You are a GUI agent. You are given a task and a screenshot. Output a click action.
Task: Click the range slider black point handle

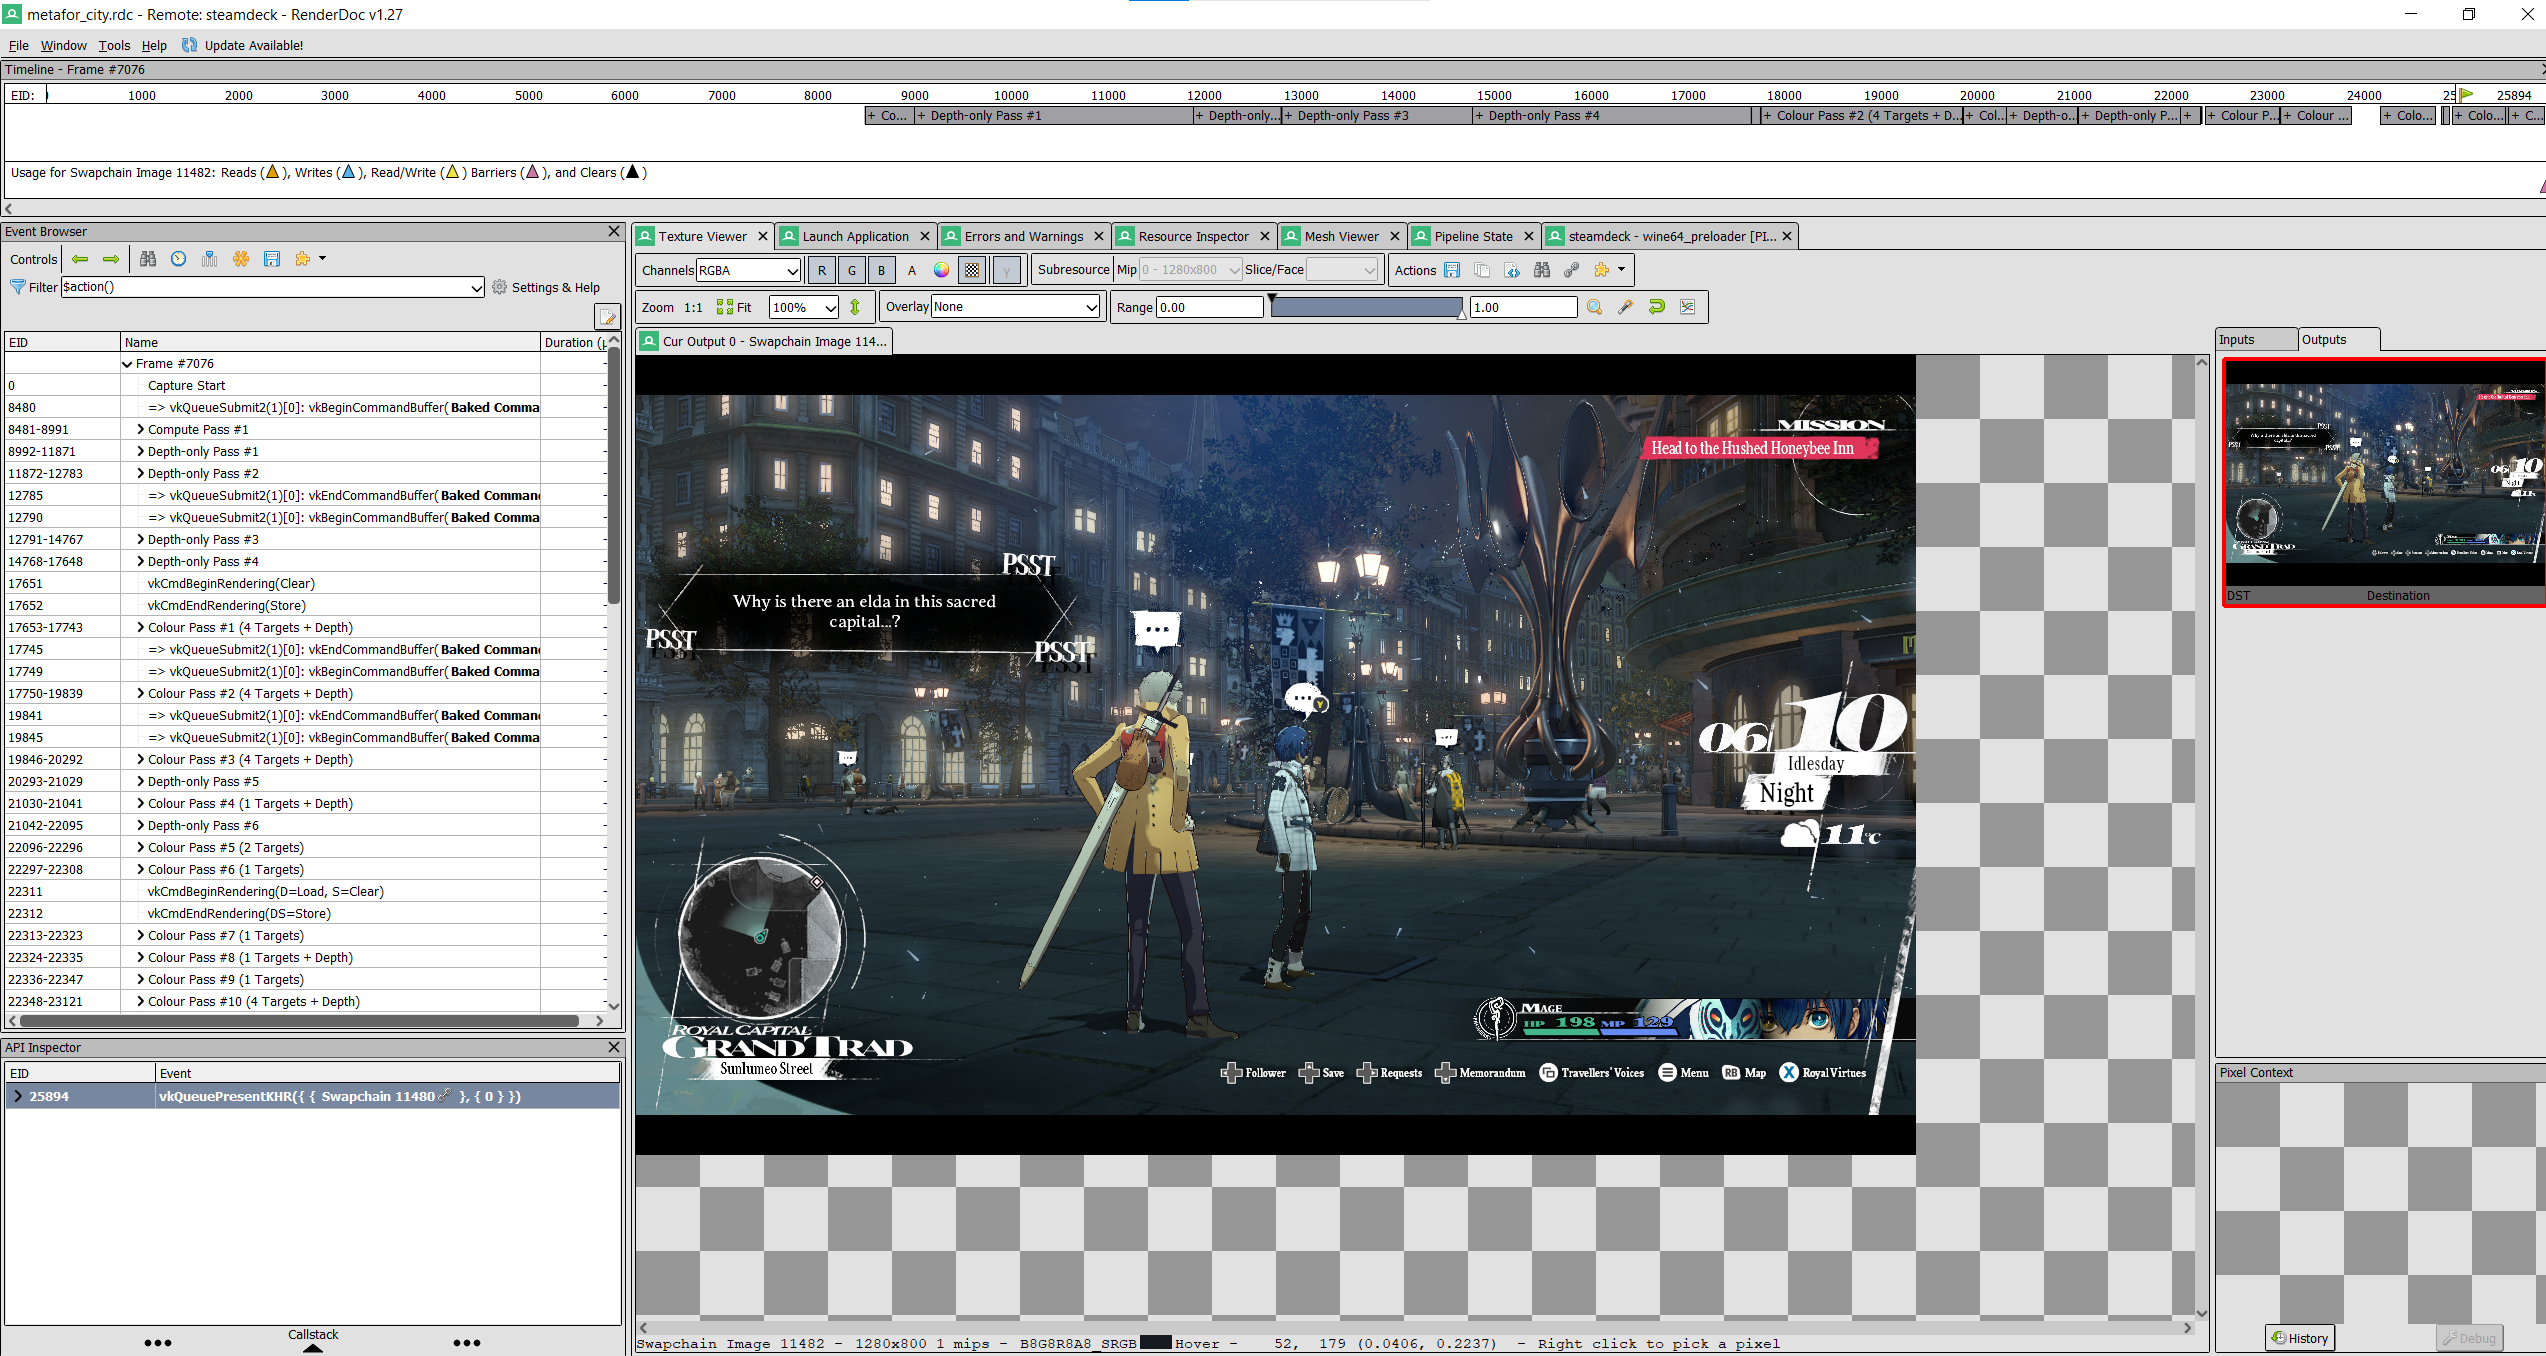tap(1272, 300)
